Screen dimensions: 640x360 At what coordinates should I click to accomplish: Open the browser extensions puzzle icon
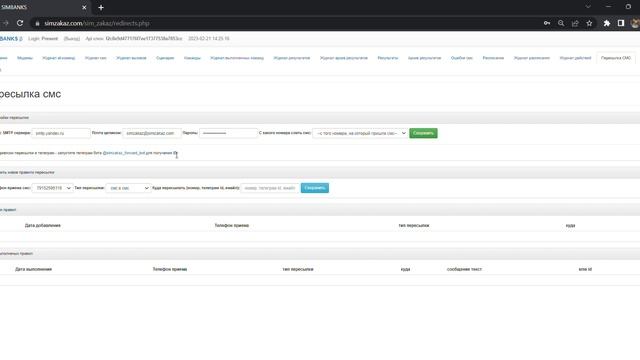click(x=607, y=23)
